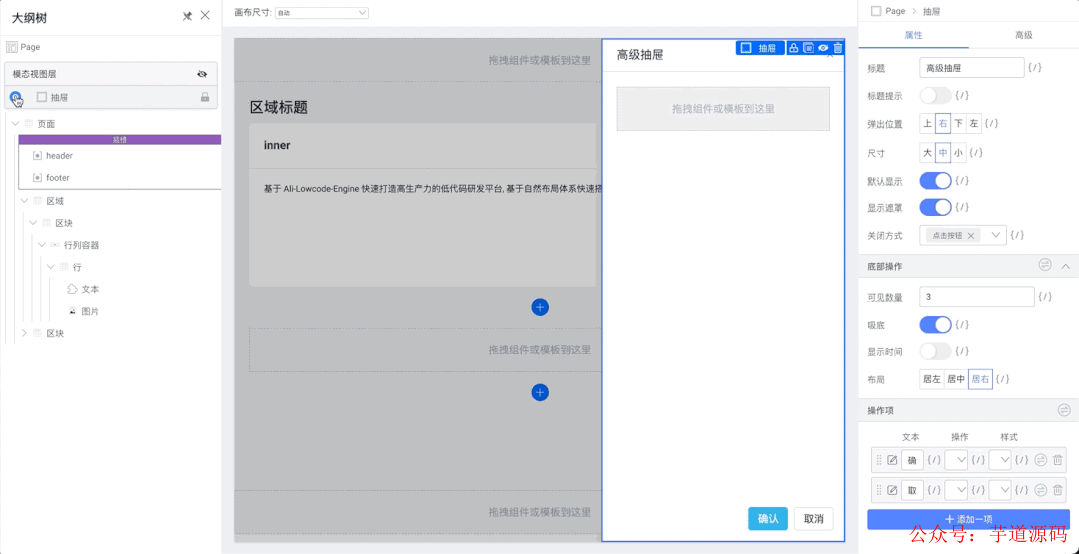Click switch-setter icon beside 底部操作
The height and width of the screenshot is (554, 1079).
coord(1045,266)
